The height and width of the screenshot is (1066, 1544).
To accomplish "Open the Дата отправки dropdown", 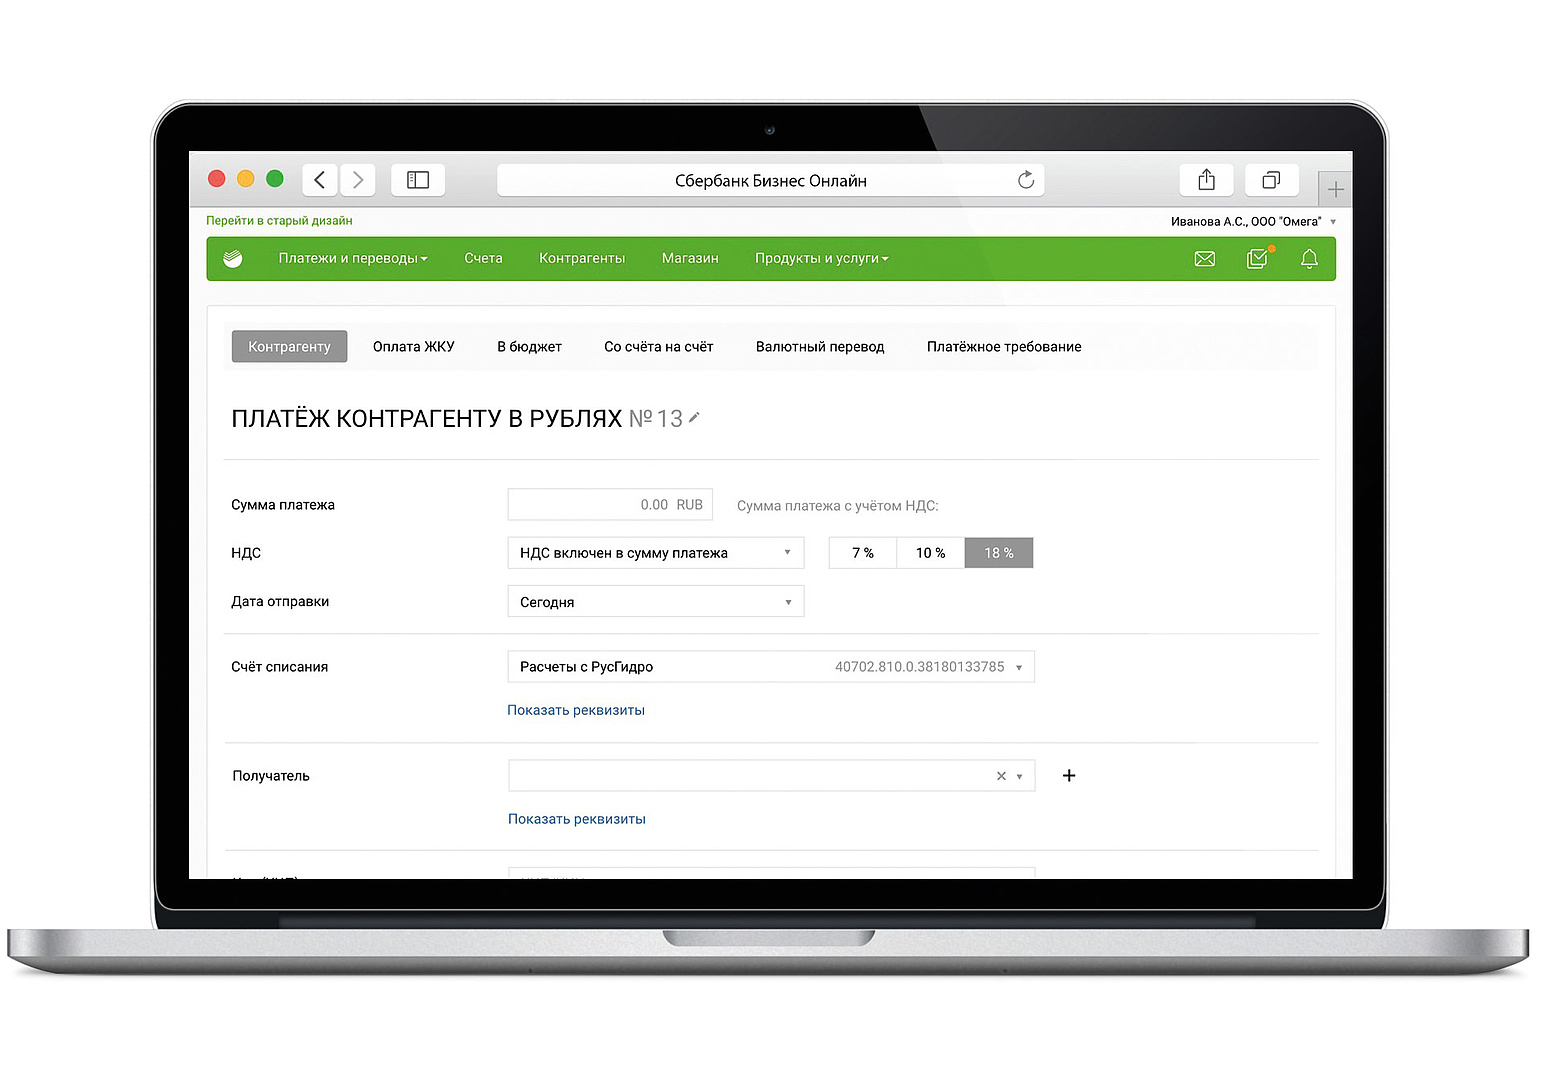I will pos(655,602).
